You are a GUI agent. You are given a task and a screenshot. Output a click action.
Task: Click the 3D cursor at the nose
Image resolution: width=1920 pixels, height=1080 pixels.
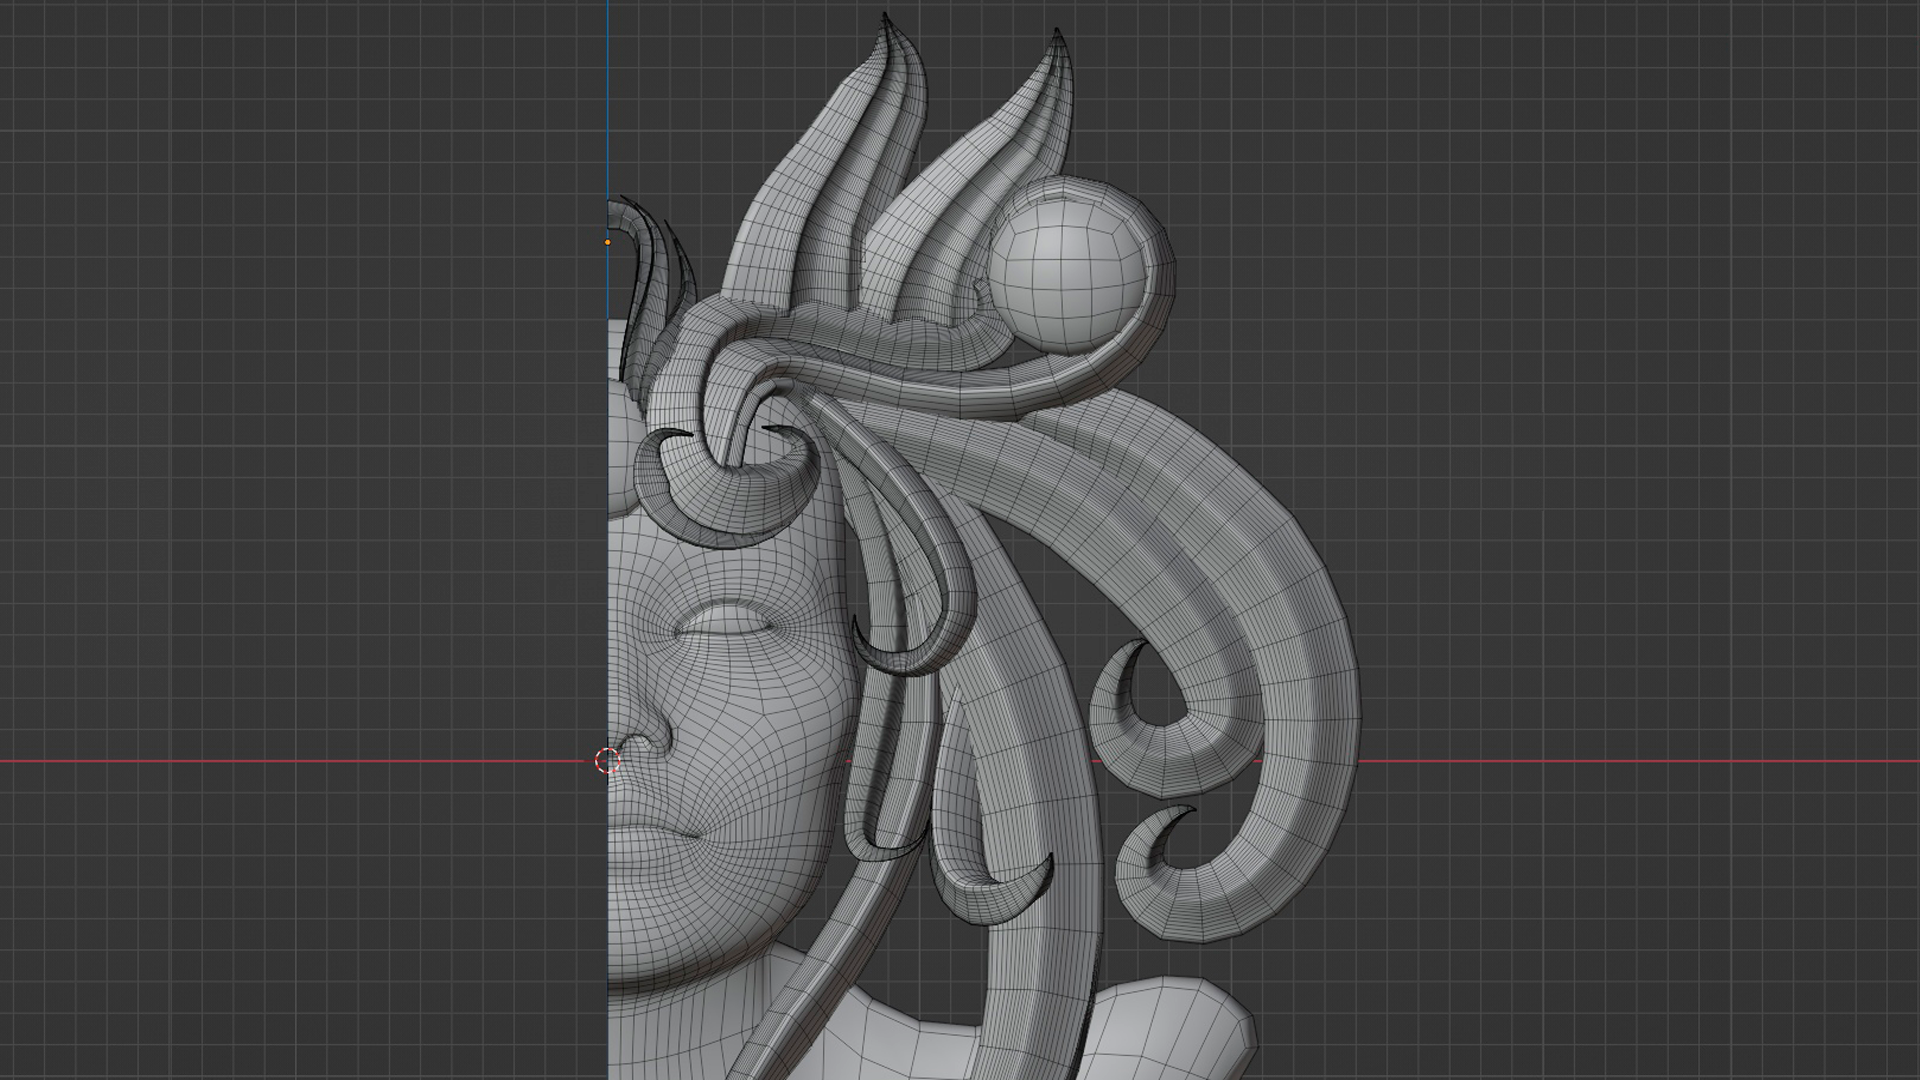(608, 761)
